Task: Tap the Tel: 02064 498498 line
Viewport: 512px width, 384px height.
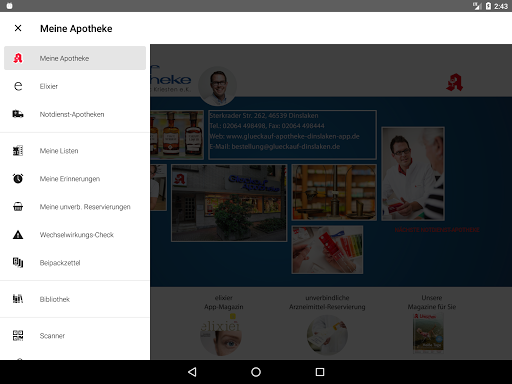Action: [267, 126]
